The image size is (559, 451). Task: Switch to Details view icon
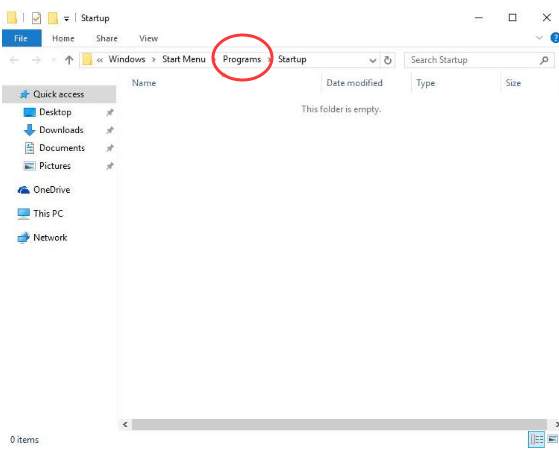tap(536, 439)
